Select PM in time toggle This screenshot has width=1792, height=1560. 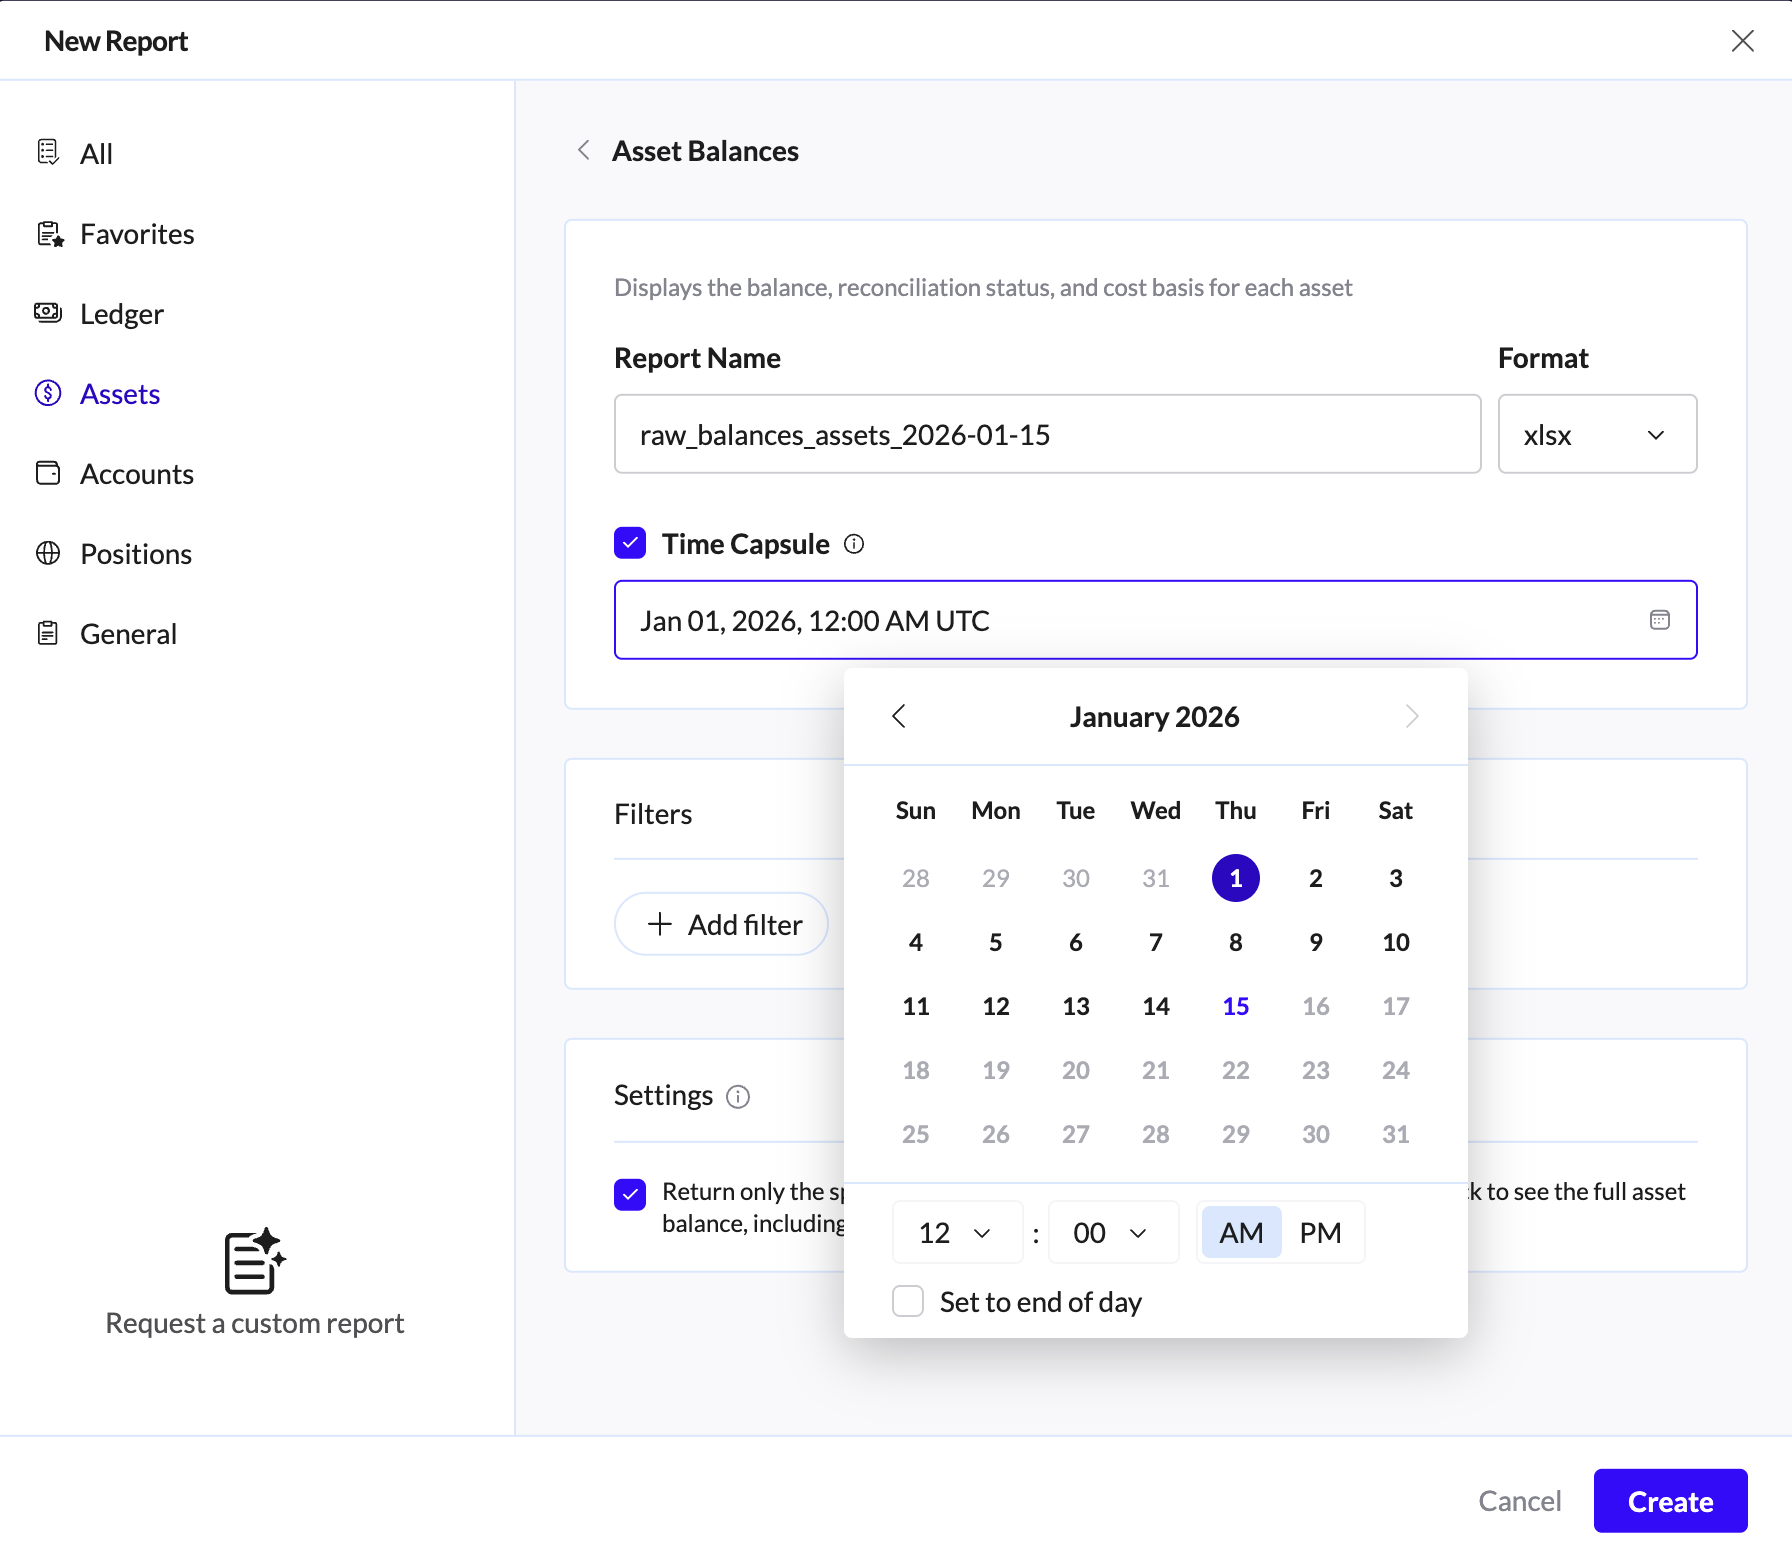click(1320, 1233)
